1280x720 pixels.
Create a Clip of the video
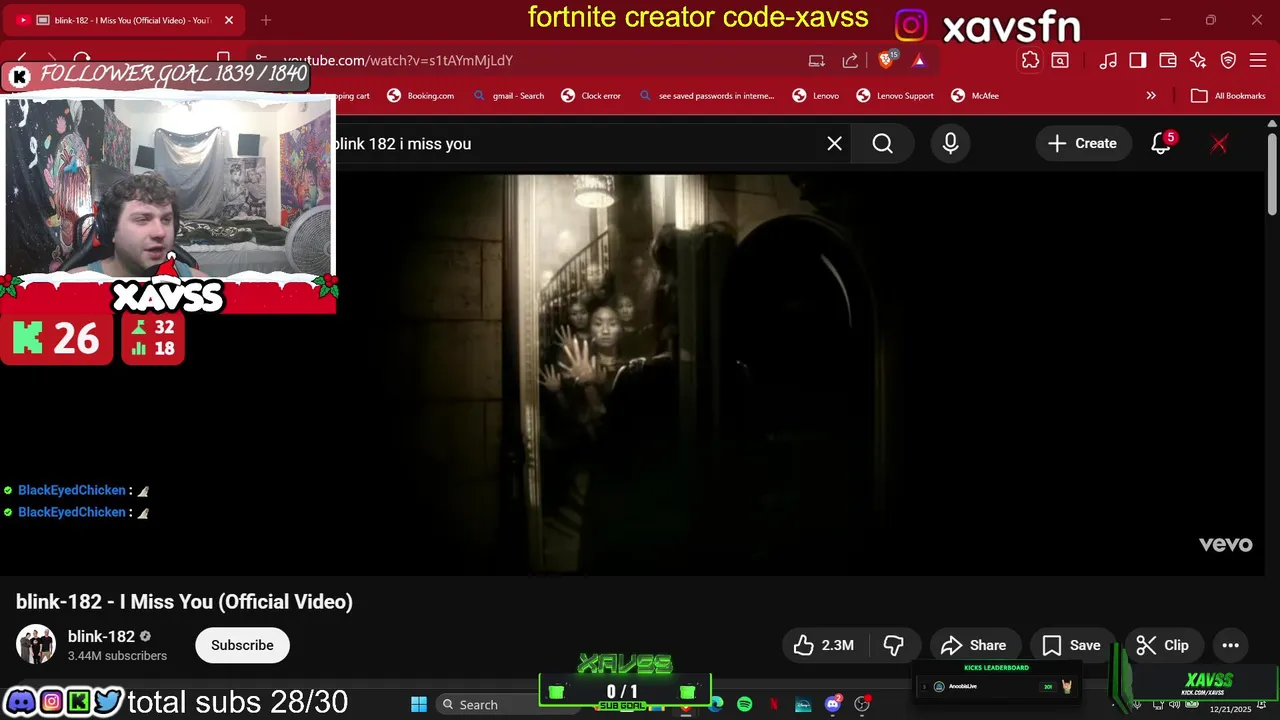(x=1163, y=645)
